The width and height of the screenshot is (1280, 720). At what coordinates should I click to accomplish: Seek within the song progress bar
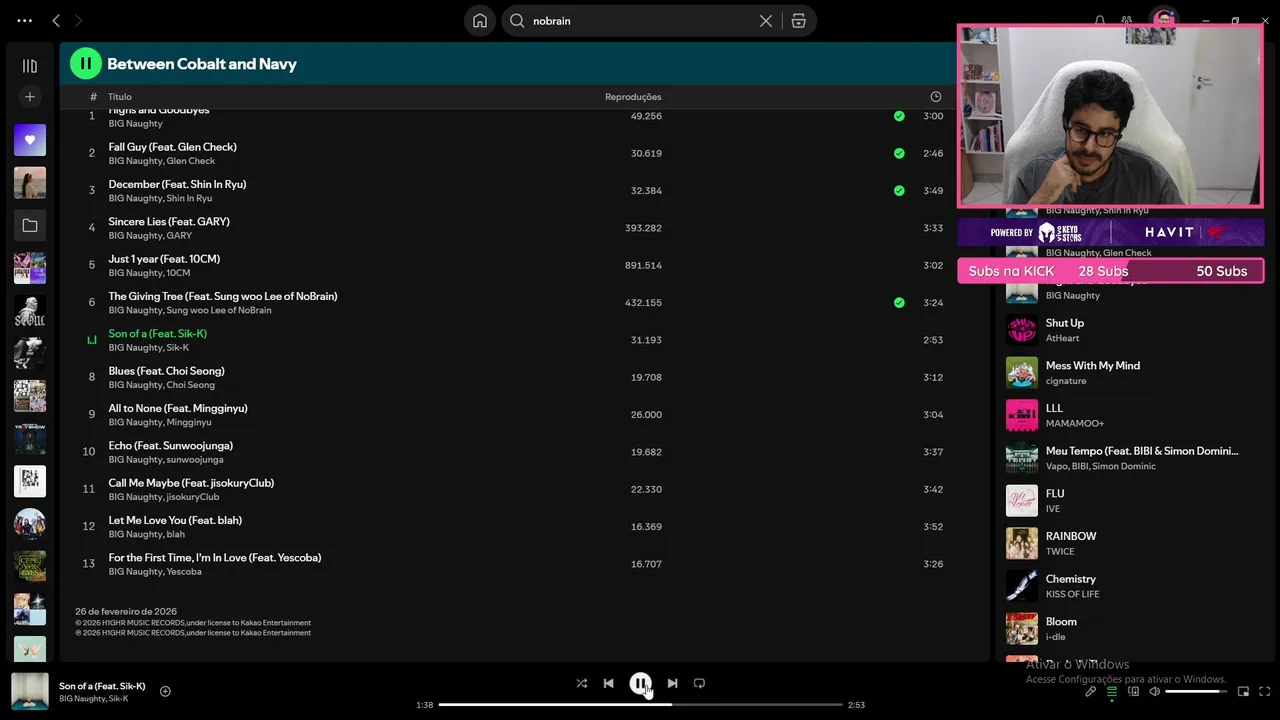point(640,705)
